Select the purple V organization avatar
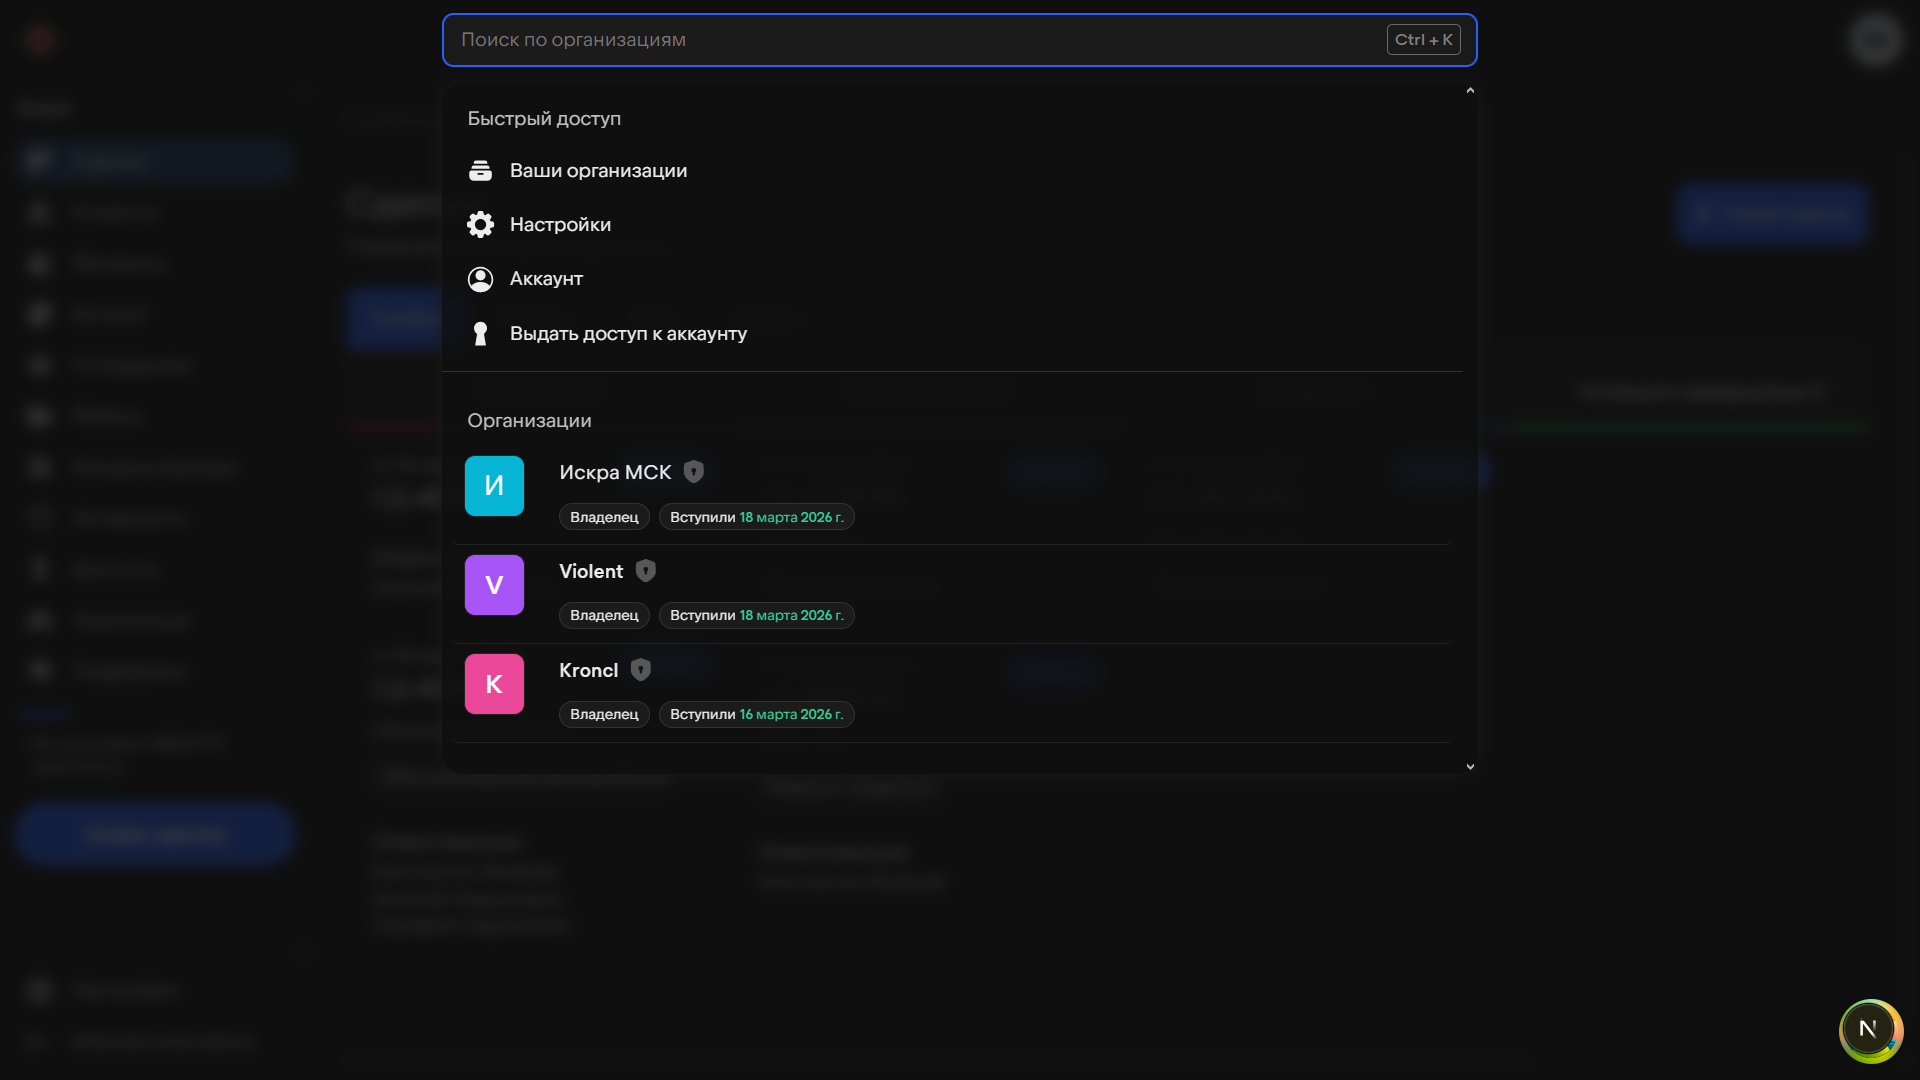 [494, 585]
